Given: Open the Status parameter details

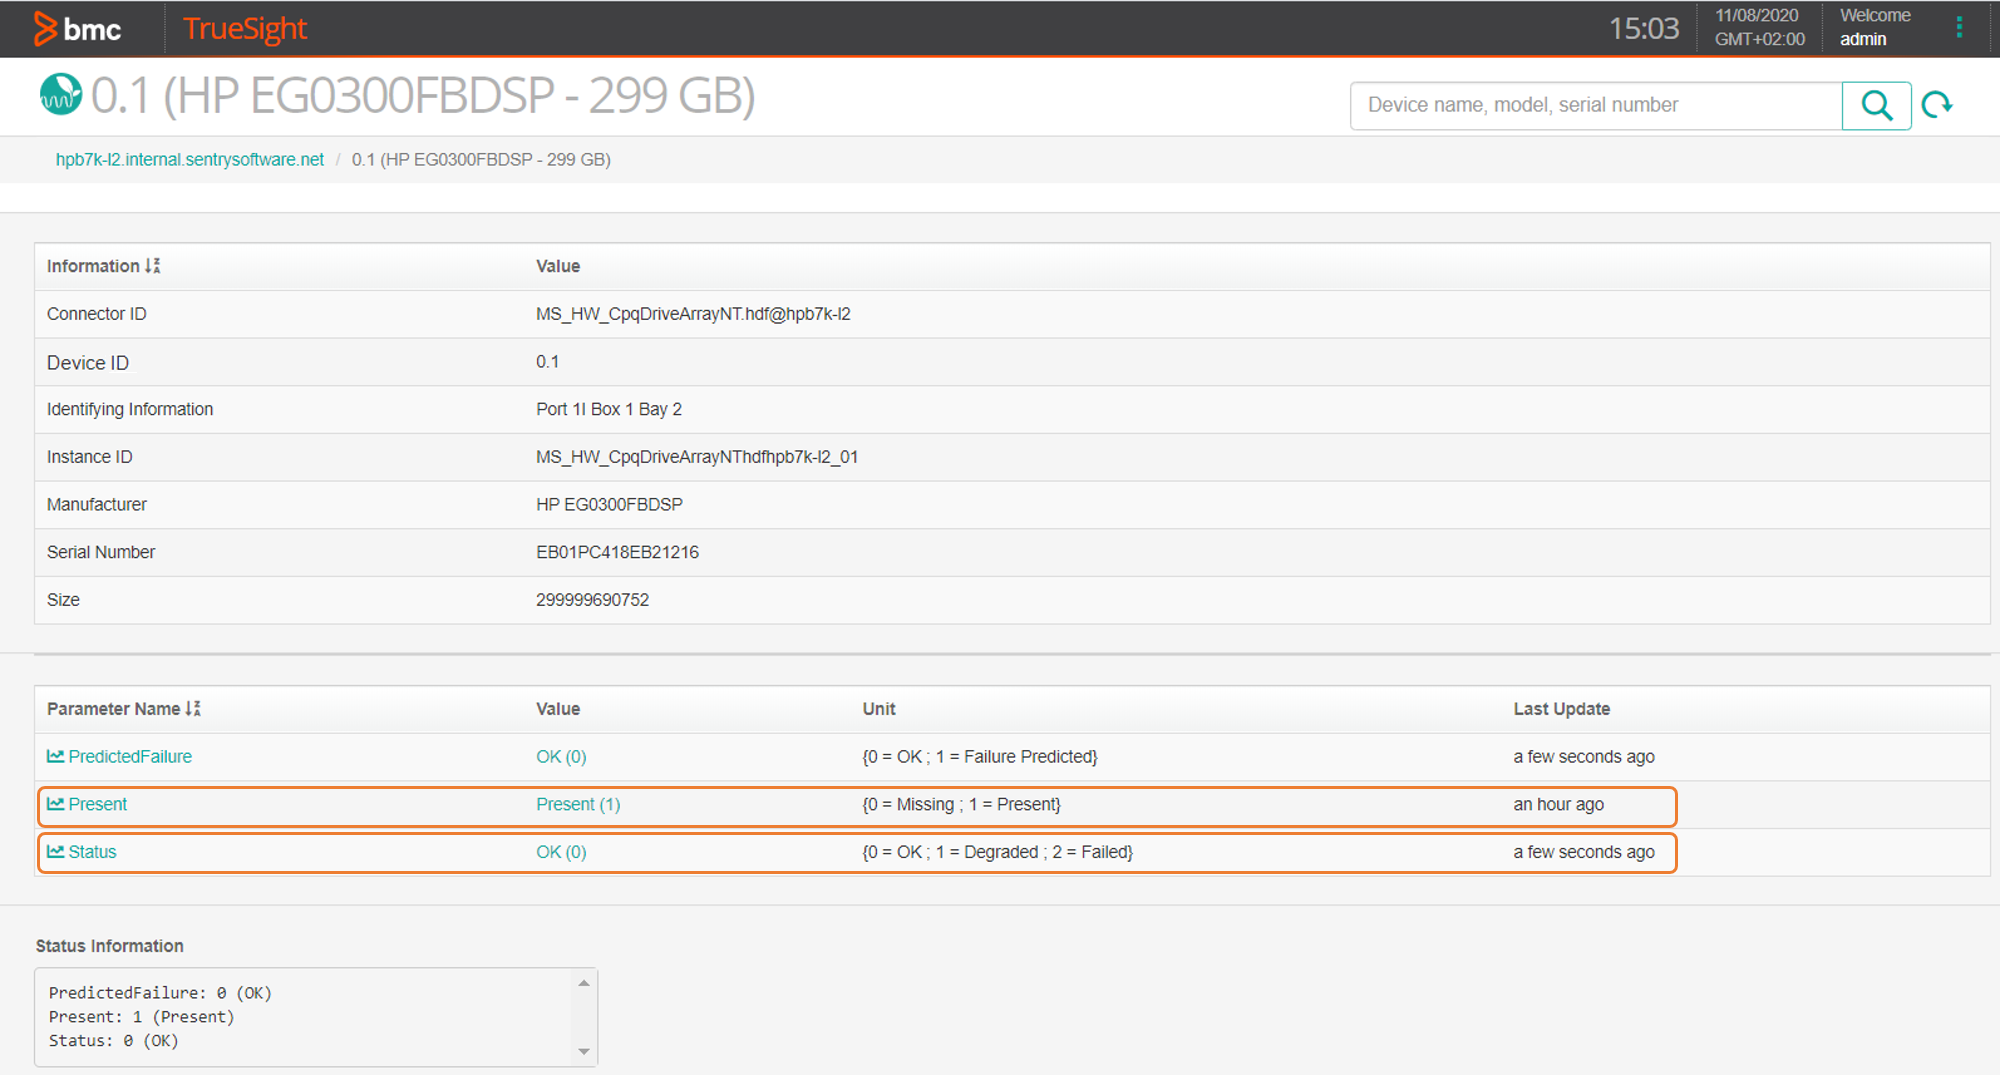Looking at the screenshot, I should click(92, 851).
